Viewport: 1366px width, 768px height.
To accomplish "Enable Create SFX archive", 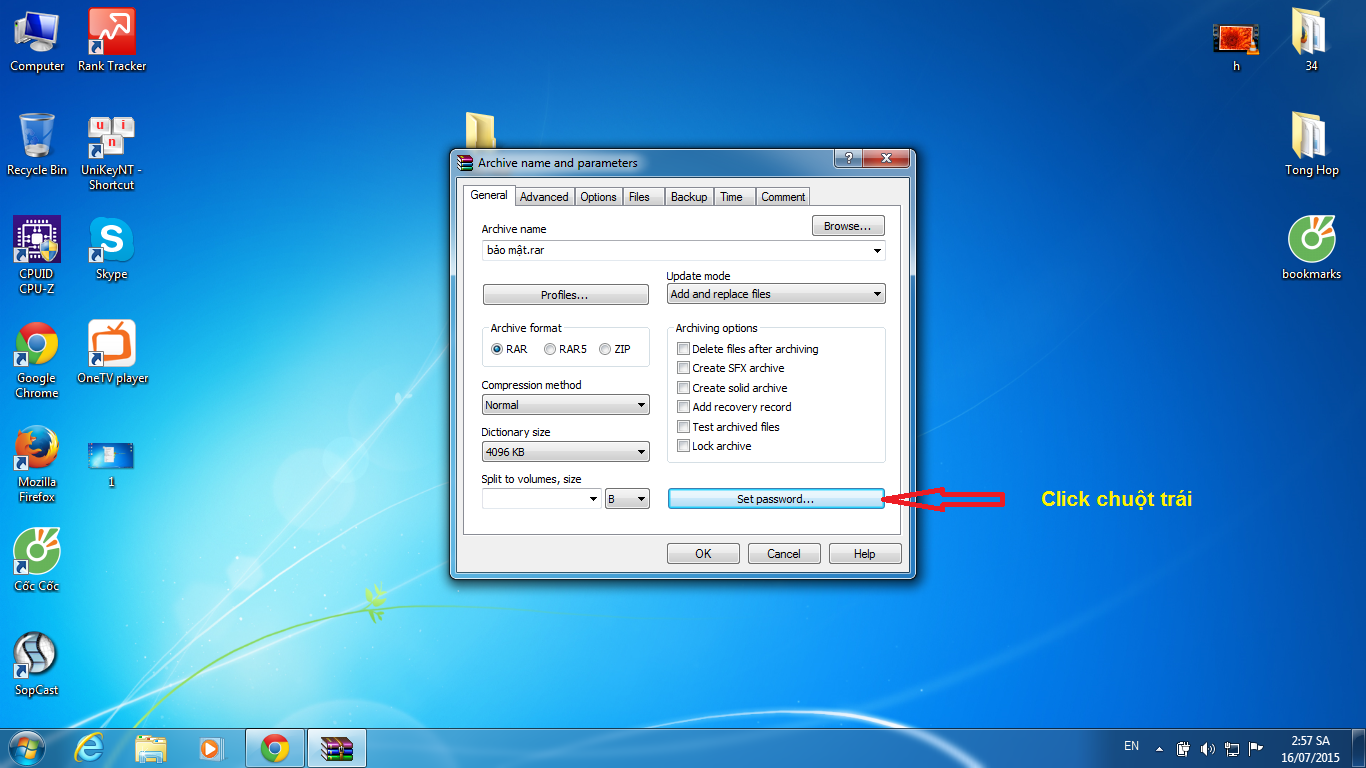I will click(x=731, y=368).
